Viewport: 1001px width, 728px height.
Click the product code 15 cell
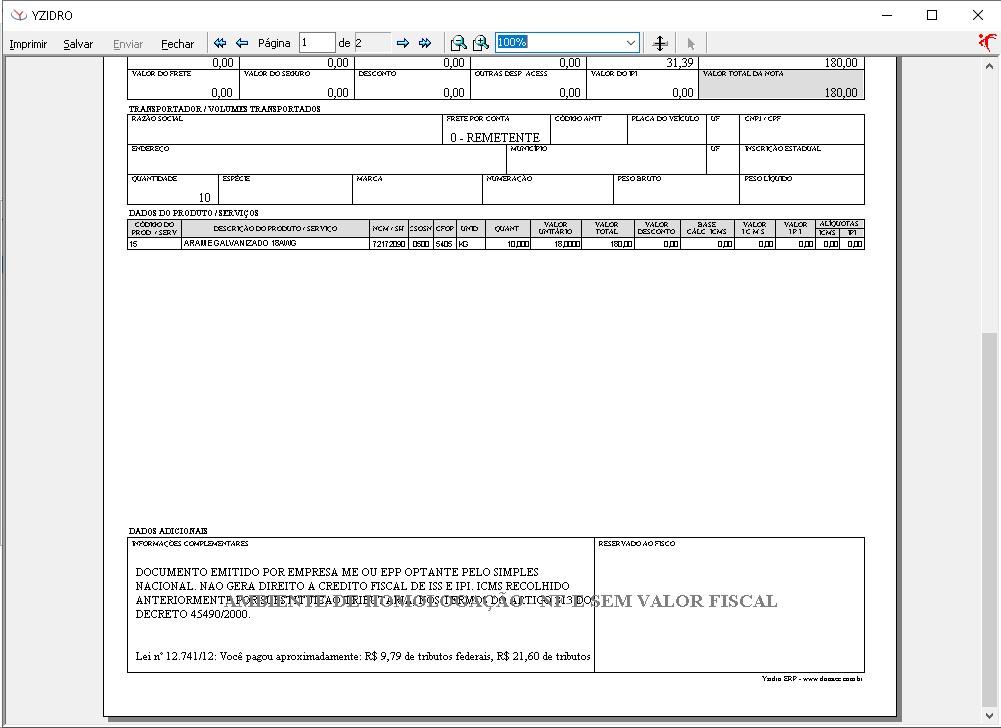(154, 244)
